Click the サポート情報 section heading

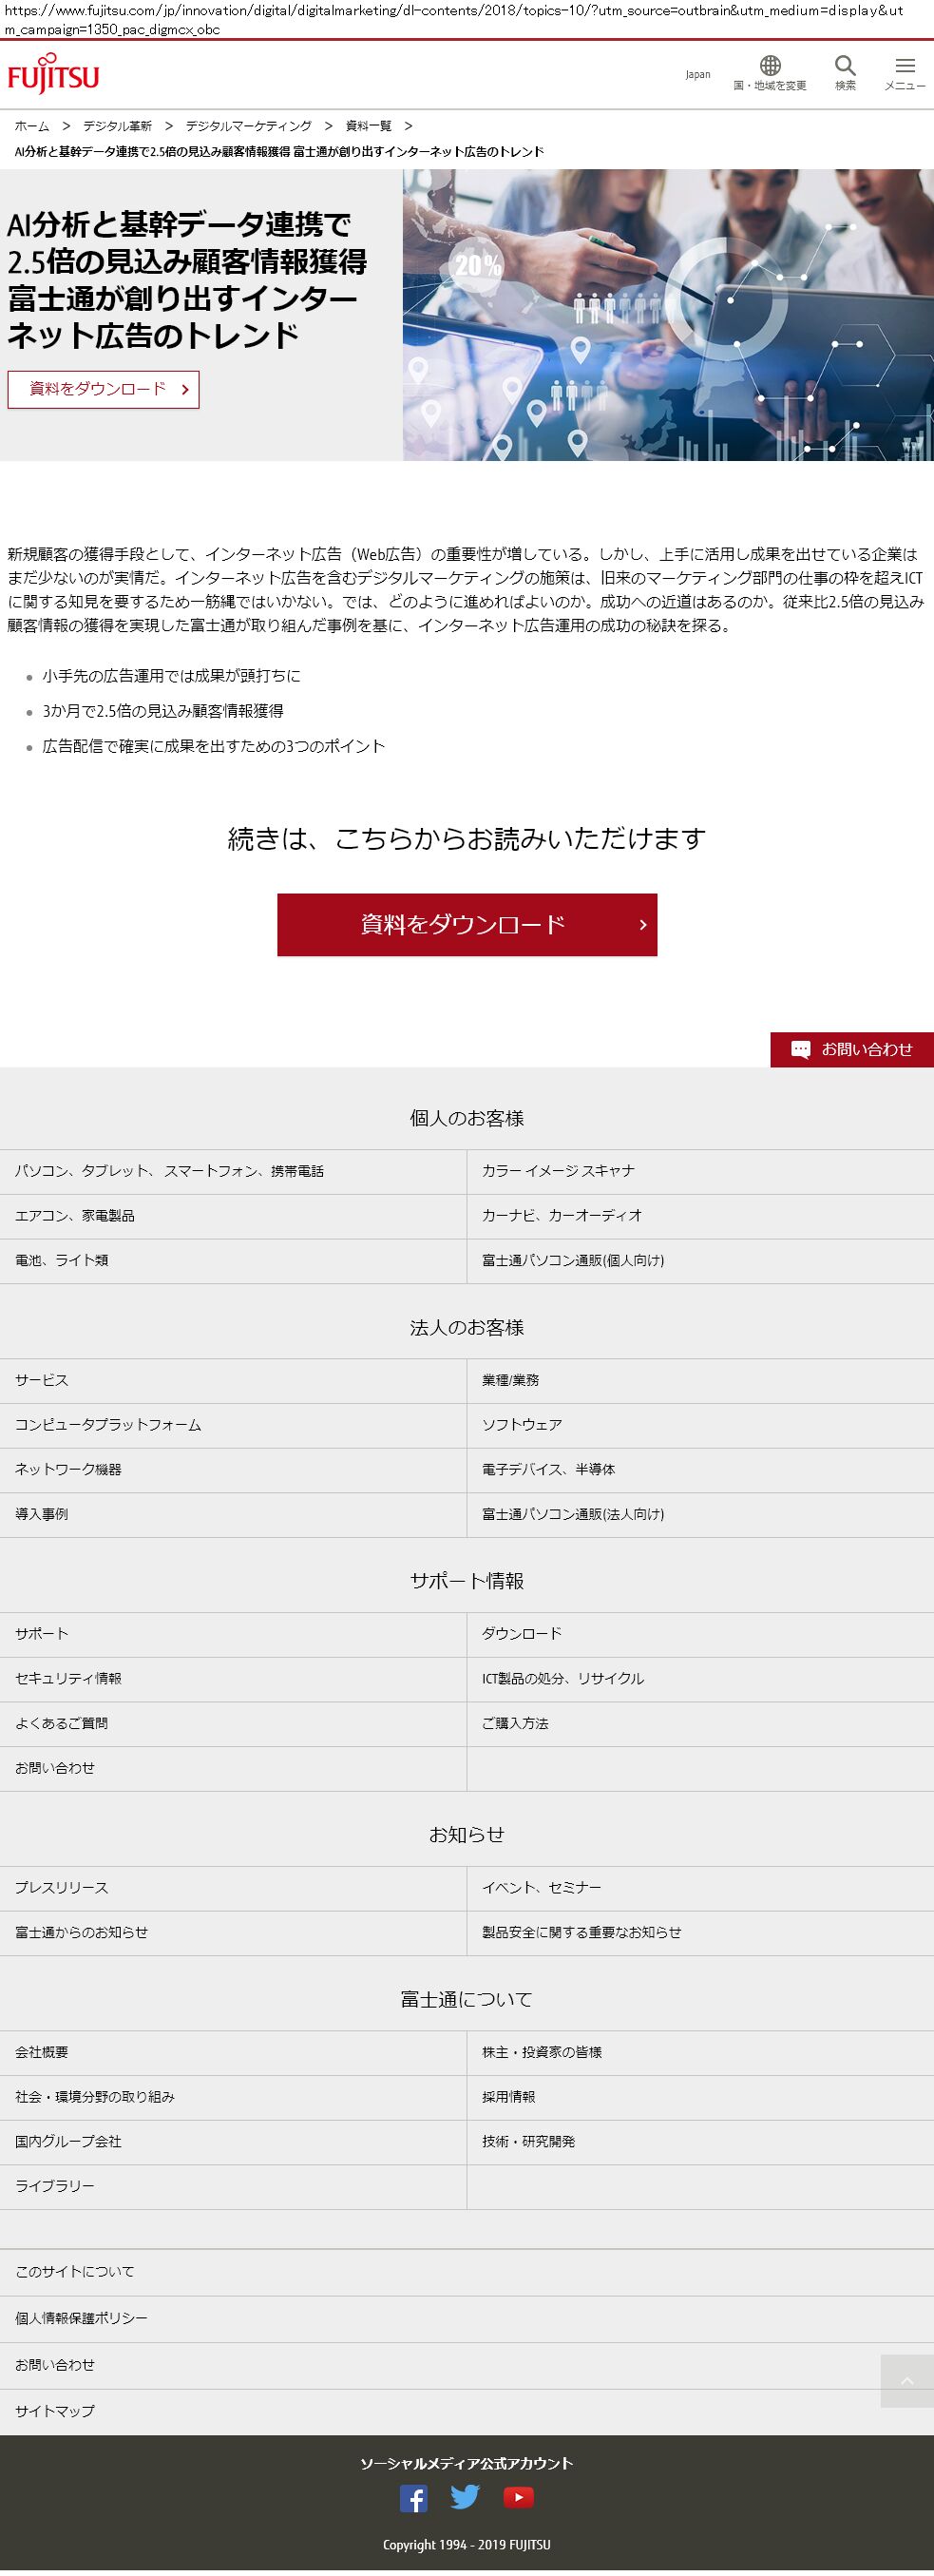467,1582
